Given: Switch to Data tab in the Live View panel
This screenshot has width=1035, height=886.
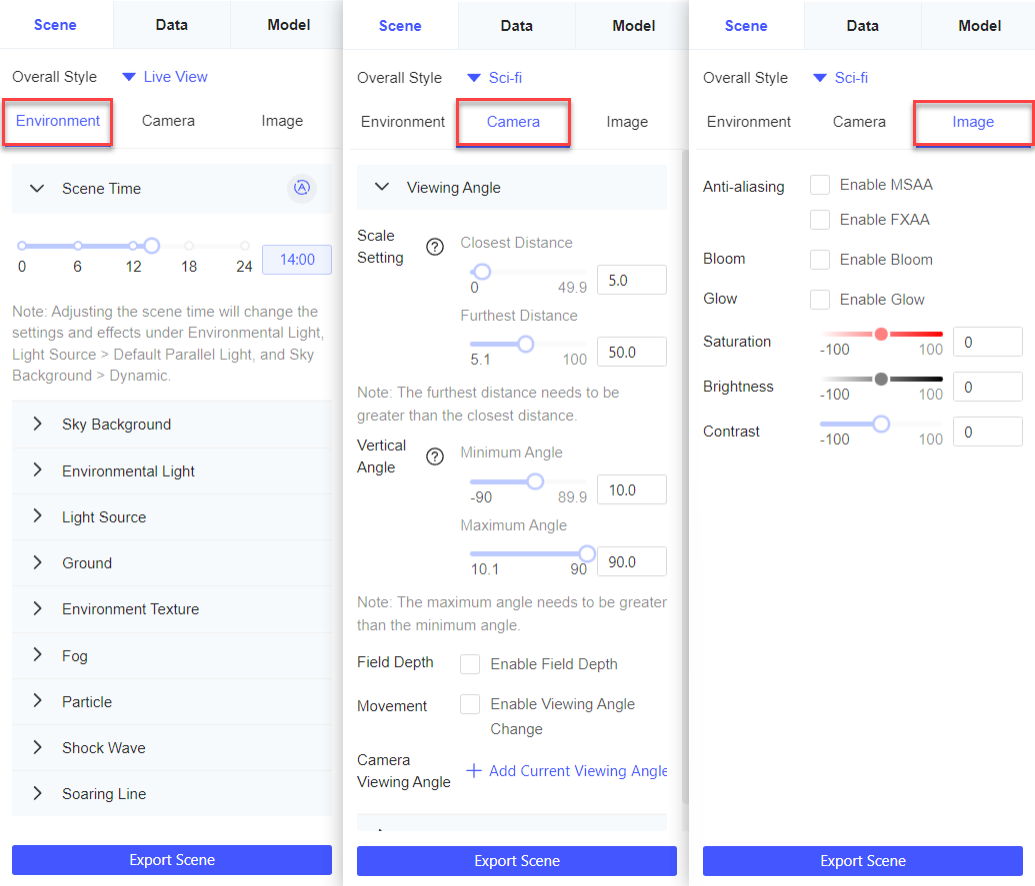Looking at the screenshot, I should coord(172,24).
